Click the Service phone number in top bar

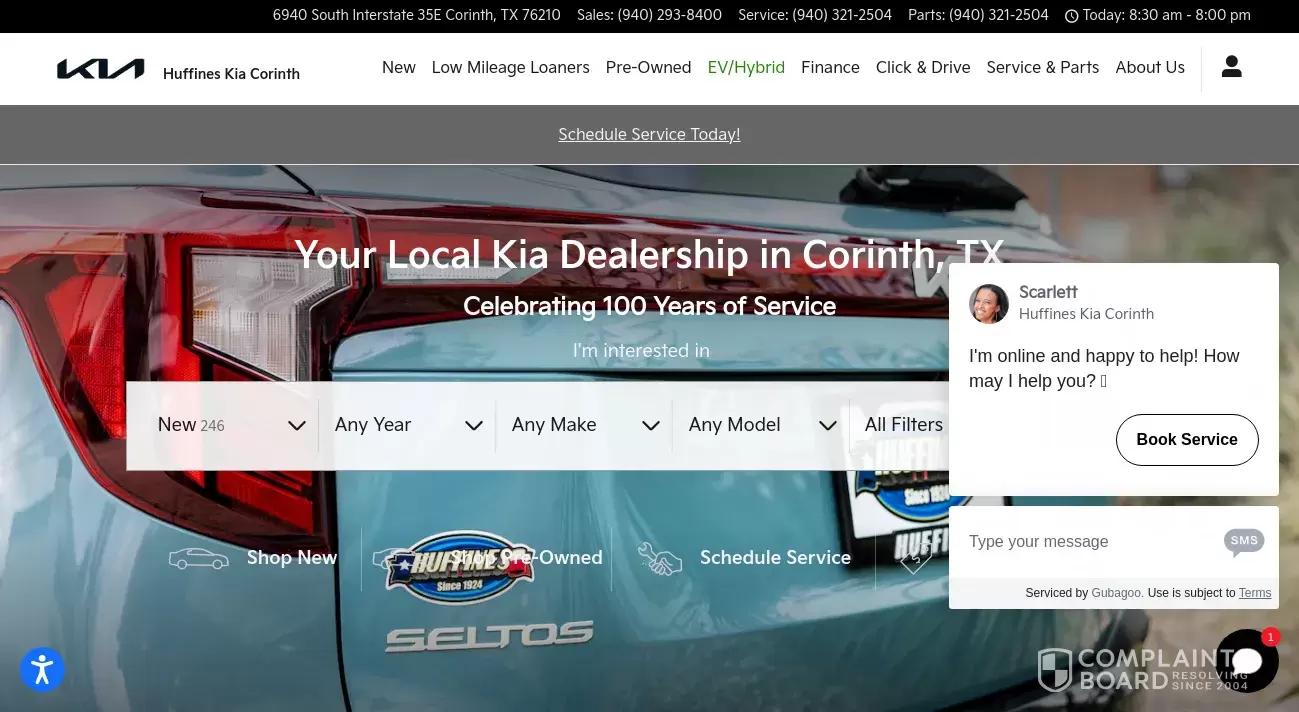click(842, 16)
